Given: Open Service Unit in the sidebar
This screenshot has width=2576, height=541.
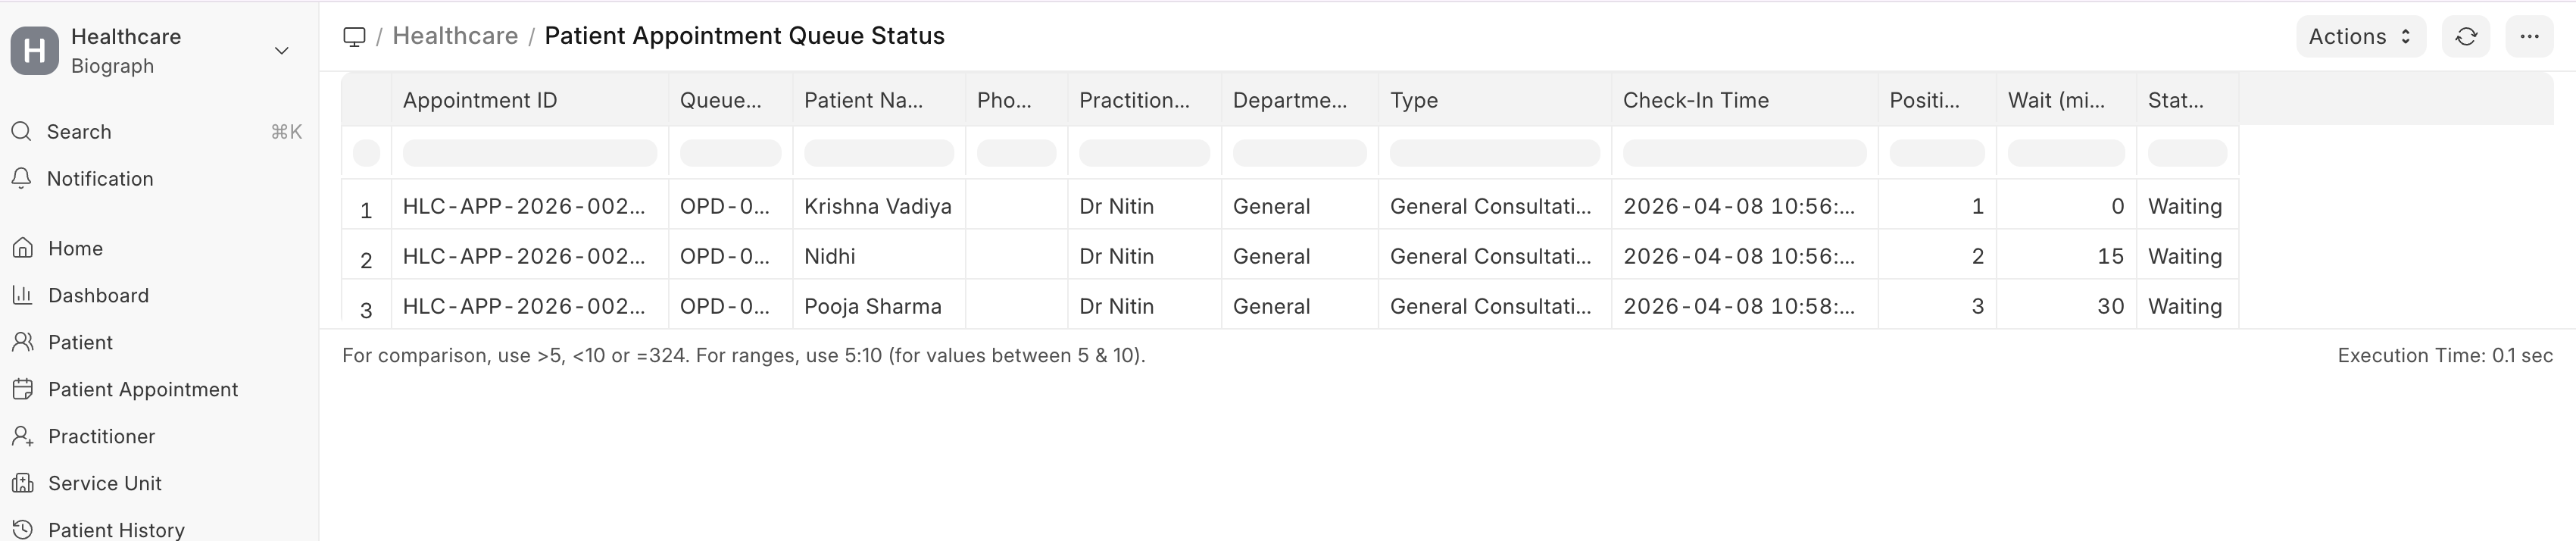Looking at the screenshot, I should (104, 483).
